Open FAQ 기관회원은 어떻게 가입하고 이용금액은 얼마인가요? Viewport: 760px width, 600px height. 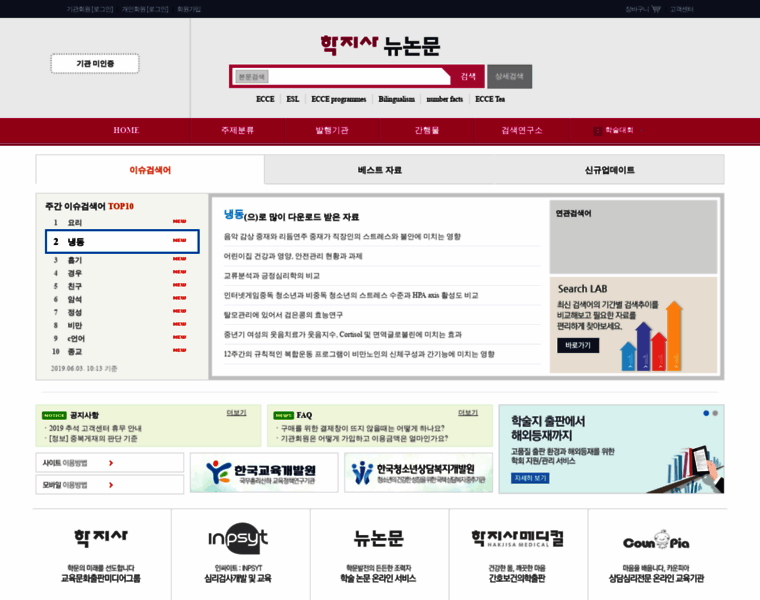click(x=364, y=439)
